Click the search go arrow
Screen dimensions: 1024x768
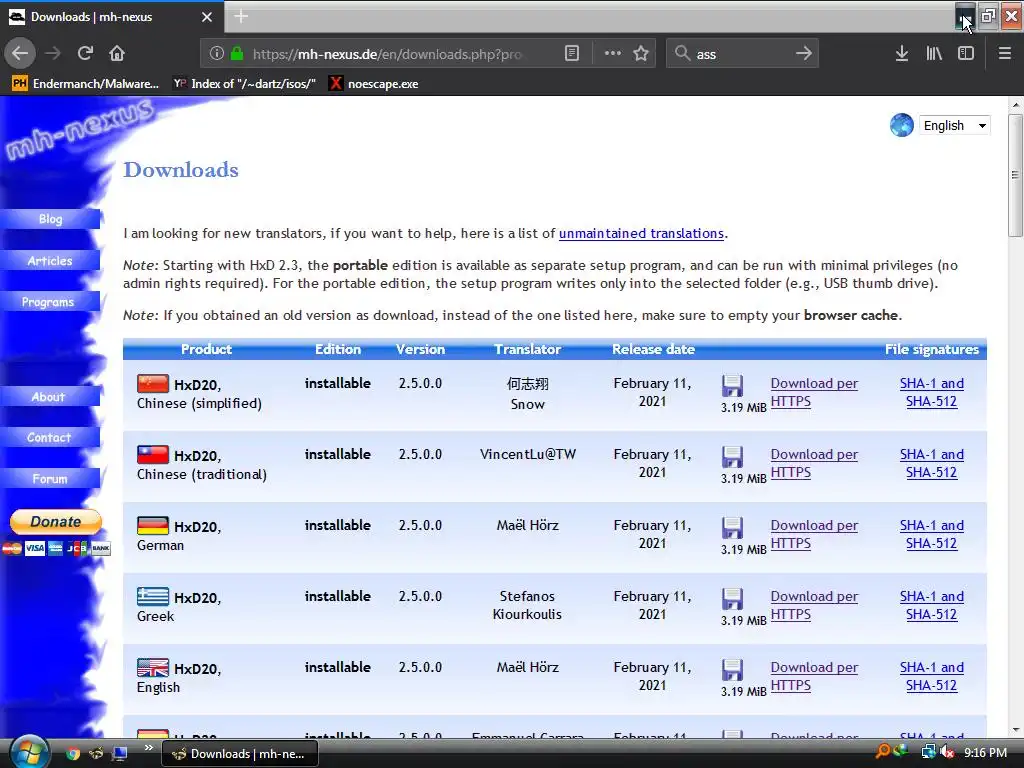804,54
